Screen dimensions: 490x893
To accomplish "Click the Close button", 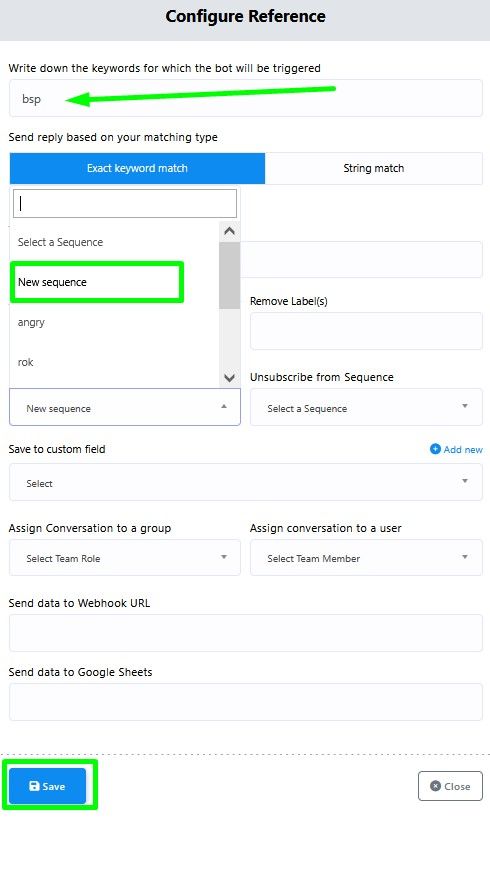I will coord(450,786).
